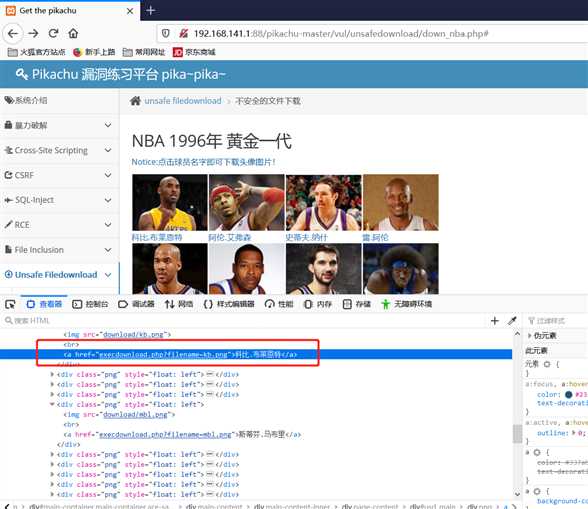The width and height of the screenshot is (588, 509).
Task: Click the color swatch beside color property
Action: (568, 395)
